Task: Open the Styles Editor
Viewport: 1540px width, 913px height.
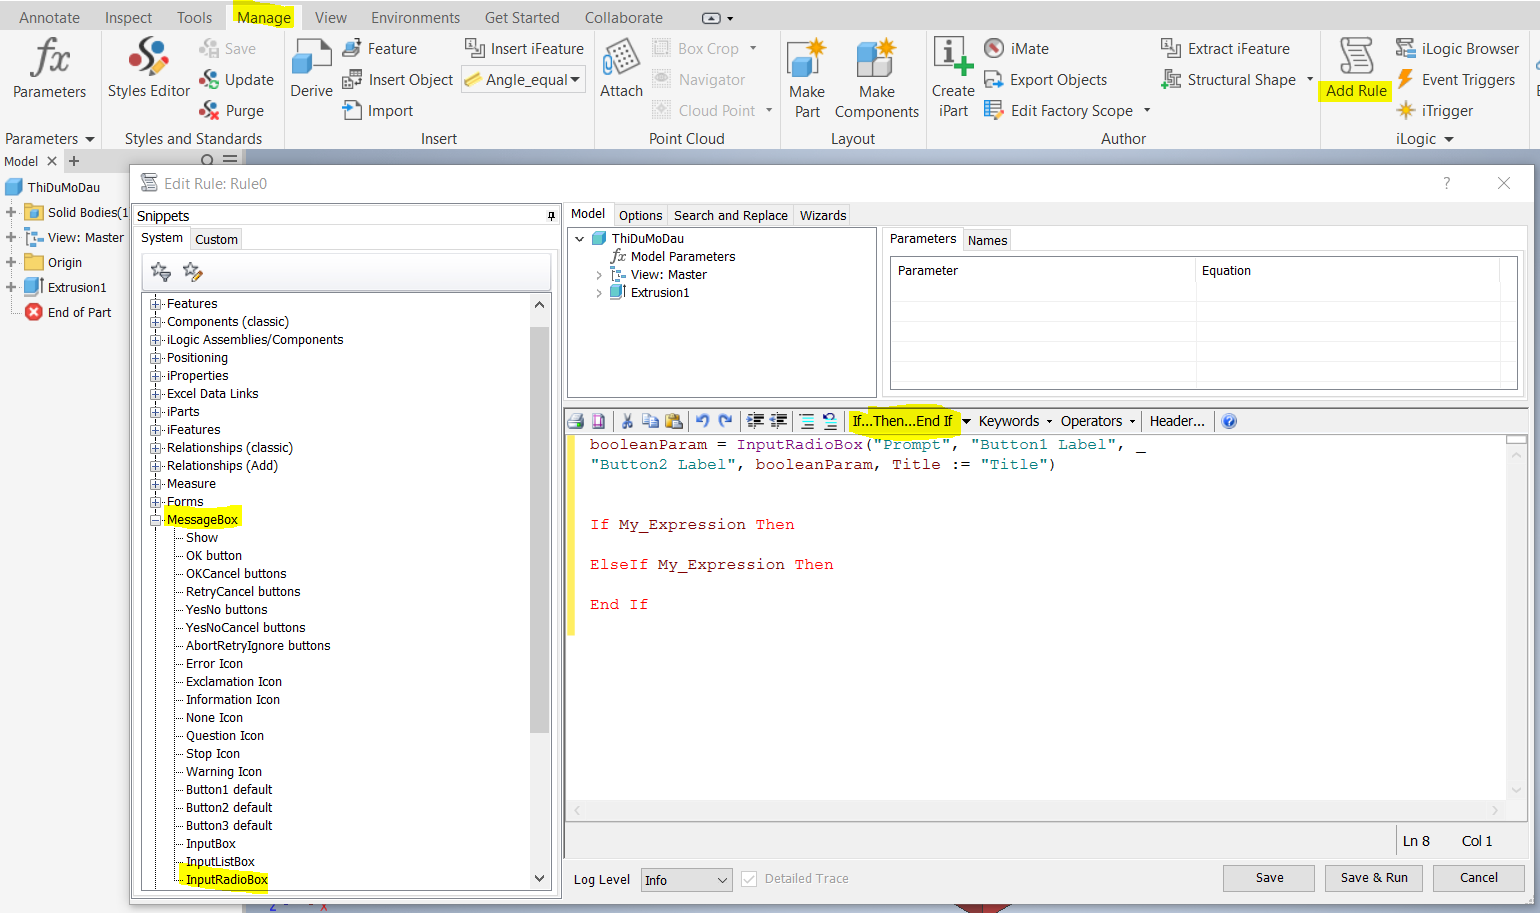Action: coord(148,68)
